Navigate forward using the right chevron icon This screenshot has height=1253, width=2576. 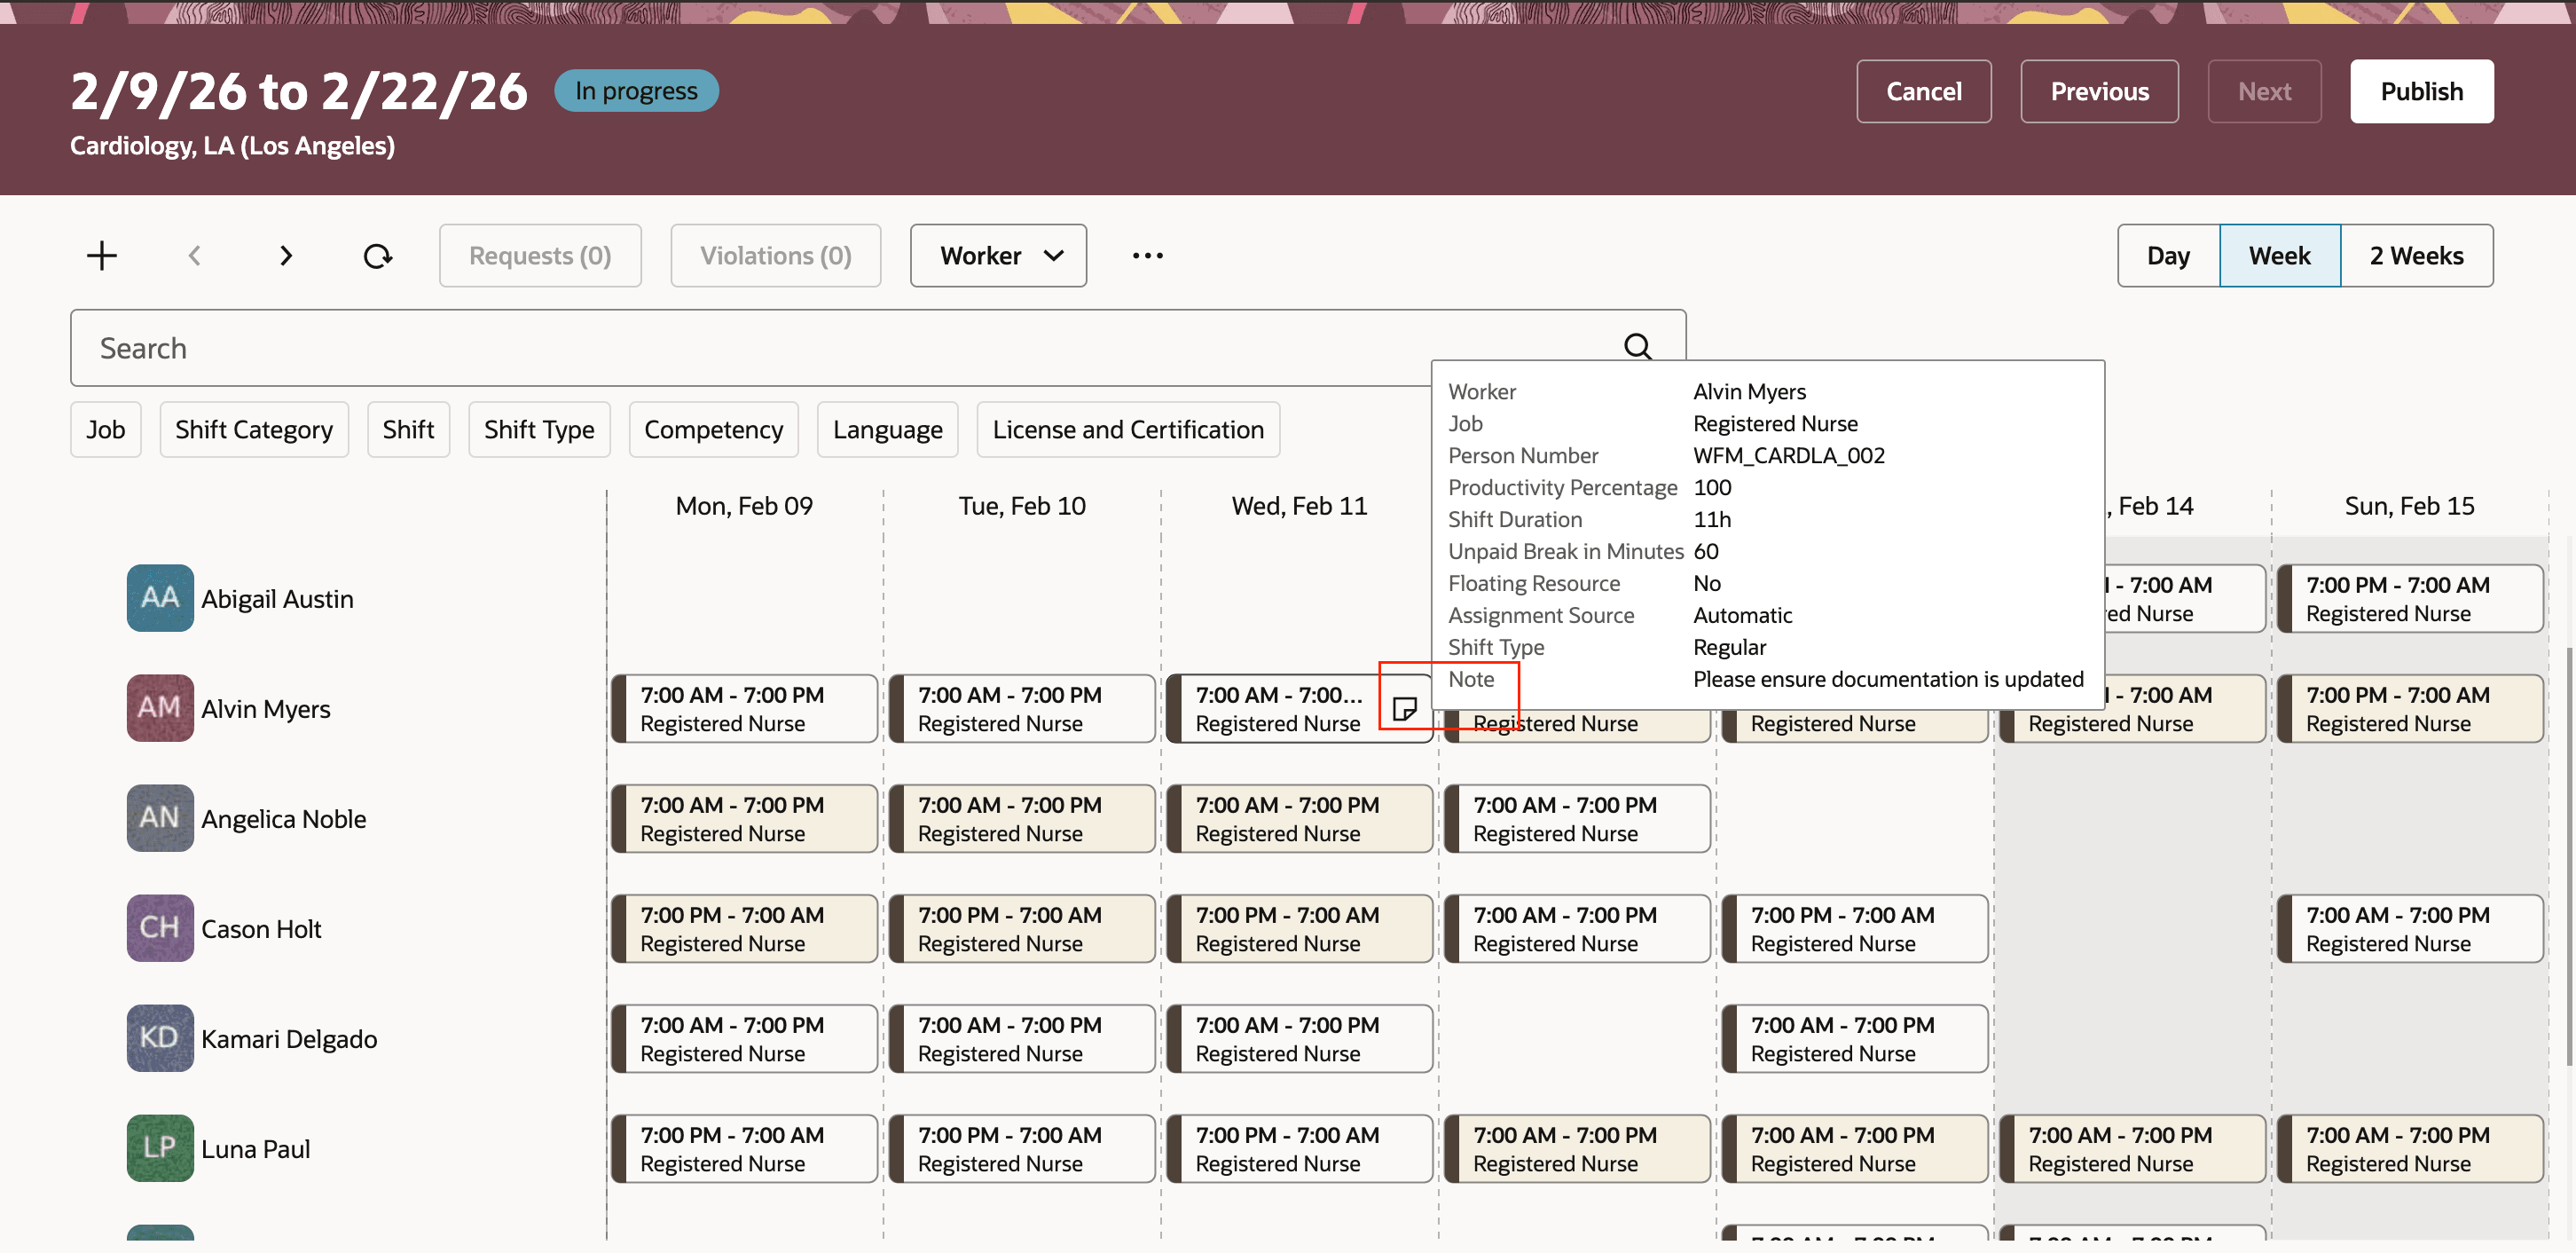pyautogui.click(x=286, y=255)
